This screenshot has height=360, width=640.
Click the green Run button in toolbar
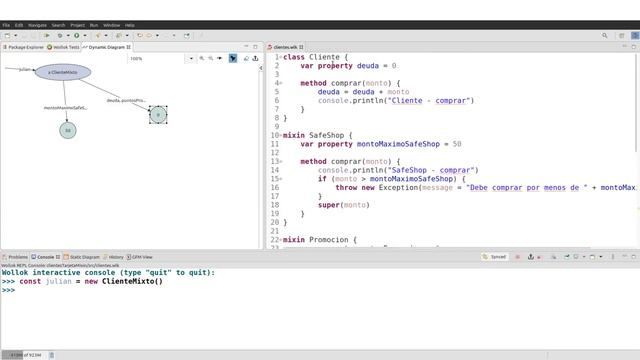pyautogui.click(x=77, y=36)
